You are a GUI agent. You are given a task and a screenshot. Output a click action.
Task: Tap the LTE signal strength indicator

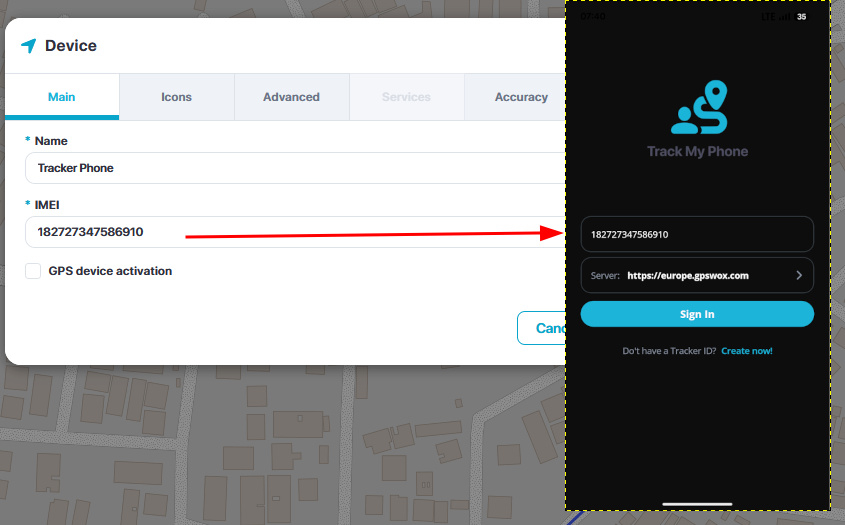[775, 16]
